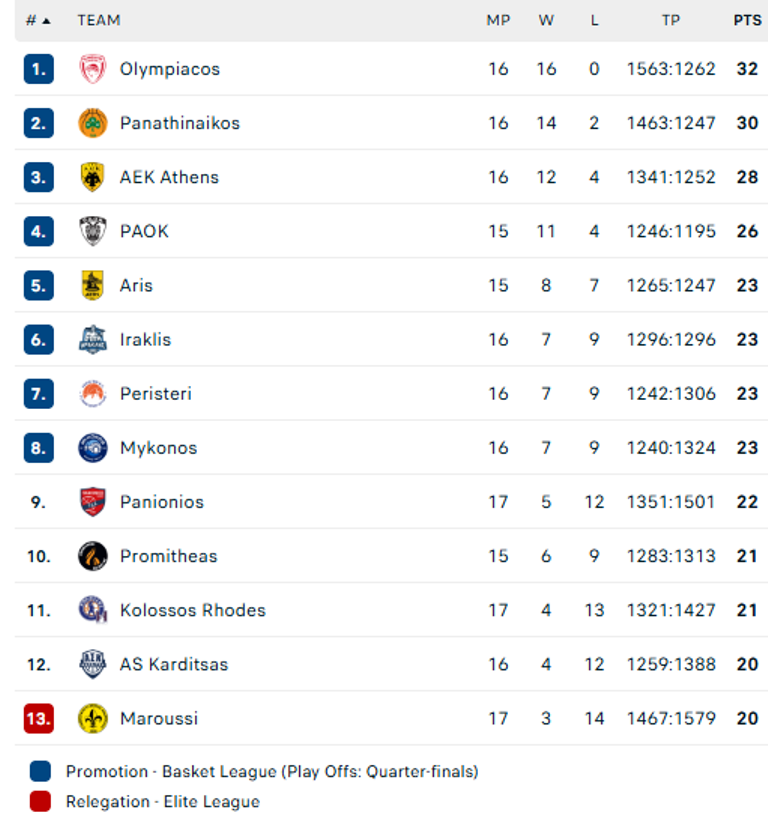This screenshot has width=768, height=824.
Task: Click the red rank 13 badge
Action: [x=38, y=718]
